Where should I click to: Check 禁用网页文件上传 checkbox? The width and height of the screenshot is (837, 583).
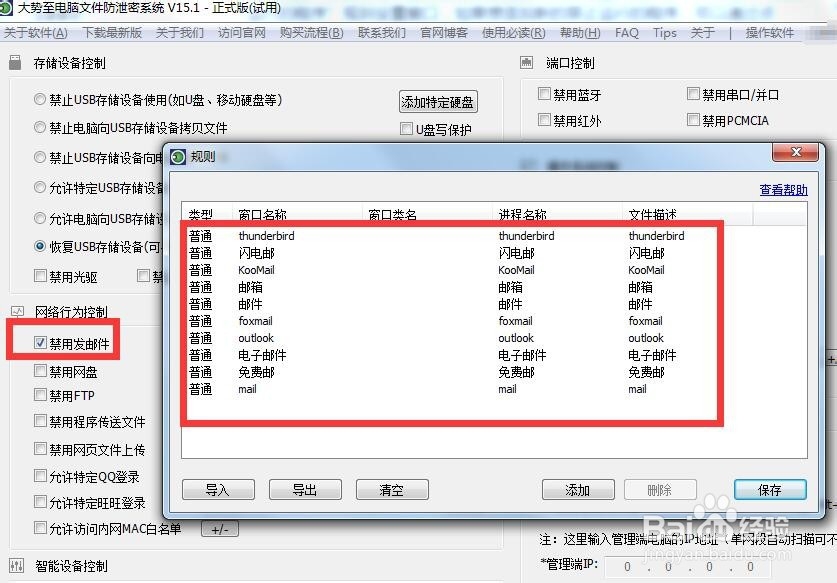tap(40, 448)
